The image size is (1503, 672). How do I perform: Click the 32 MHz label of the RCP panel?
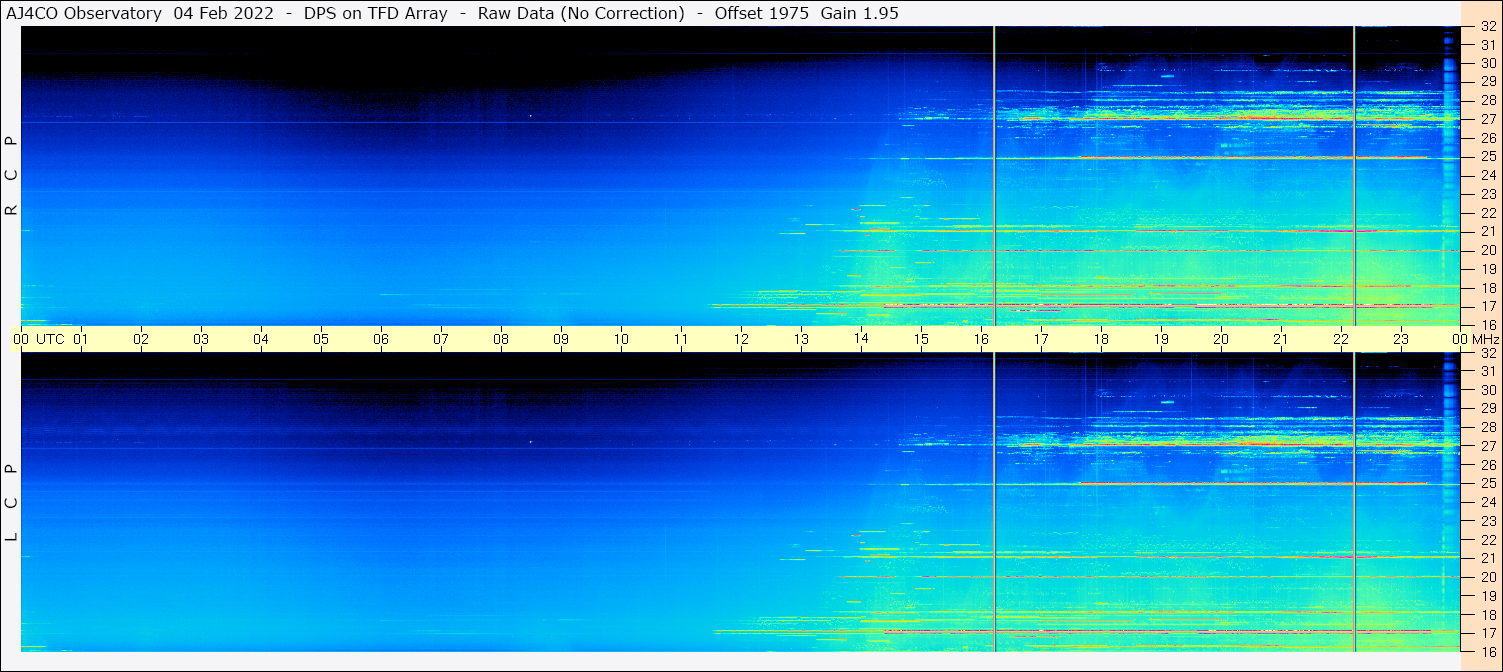[x=1488, y=27]
